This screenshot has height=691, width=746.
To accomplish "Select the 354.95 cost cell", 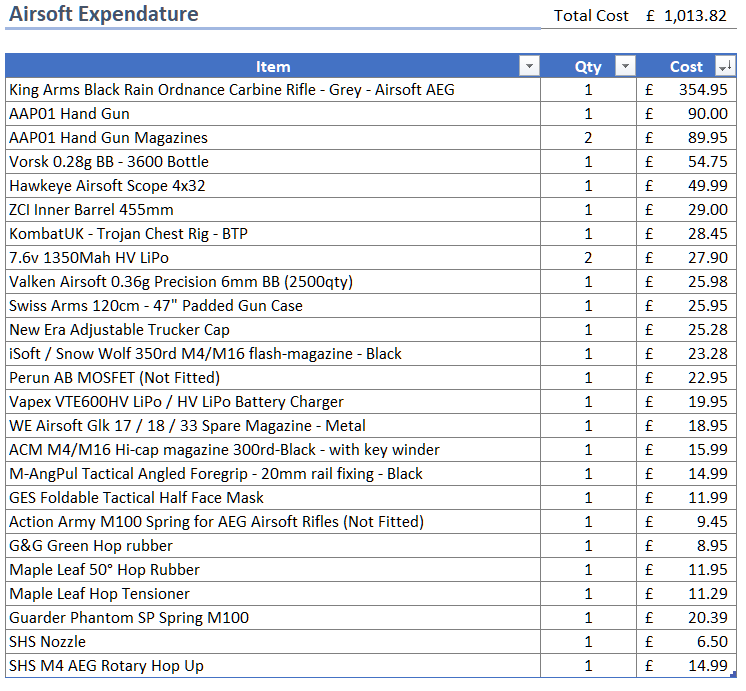I will 687,89.
